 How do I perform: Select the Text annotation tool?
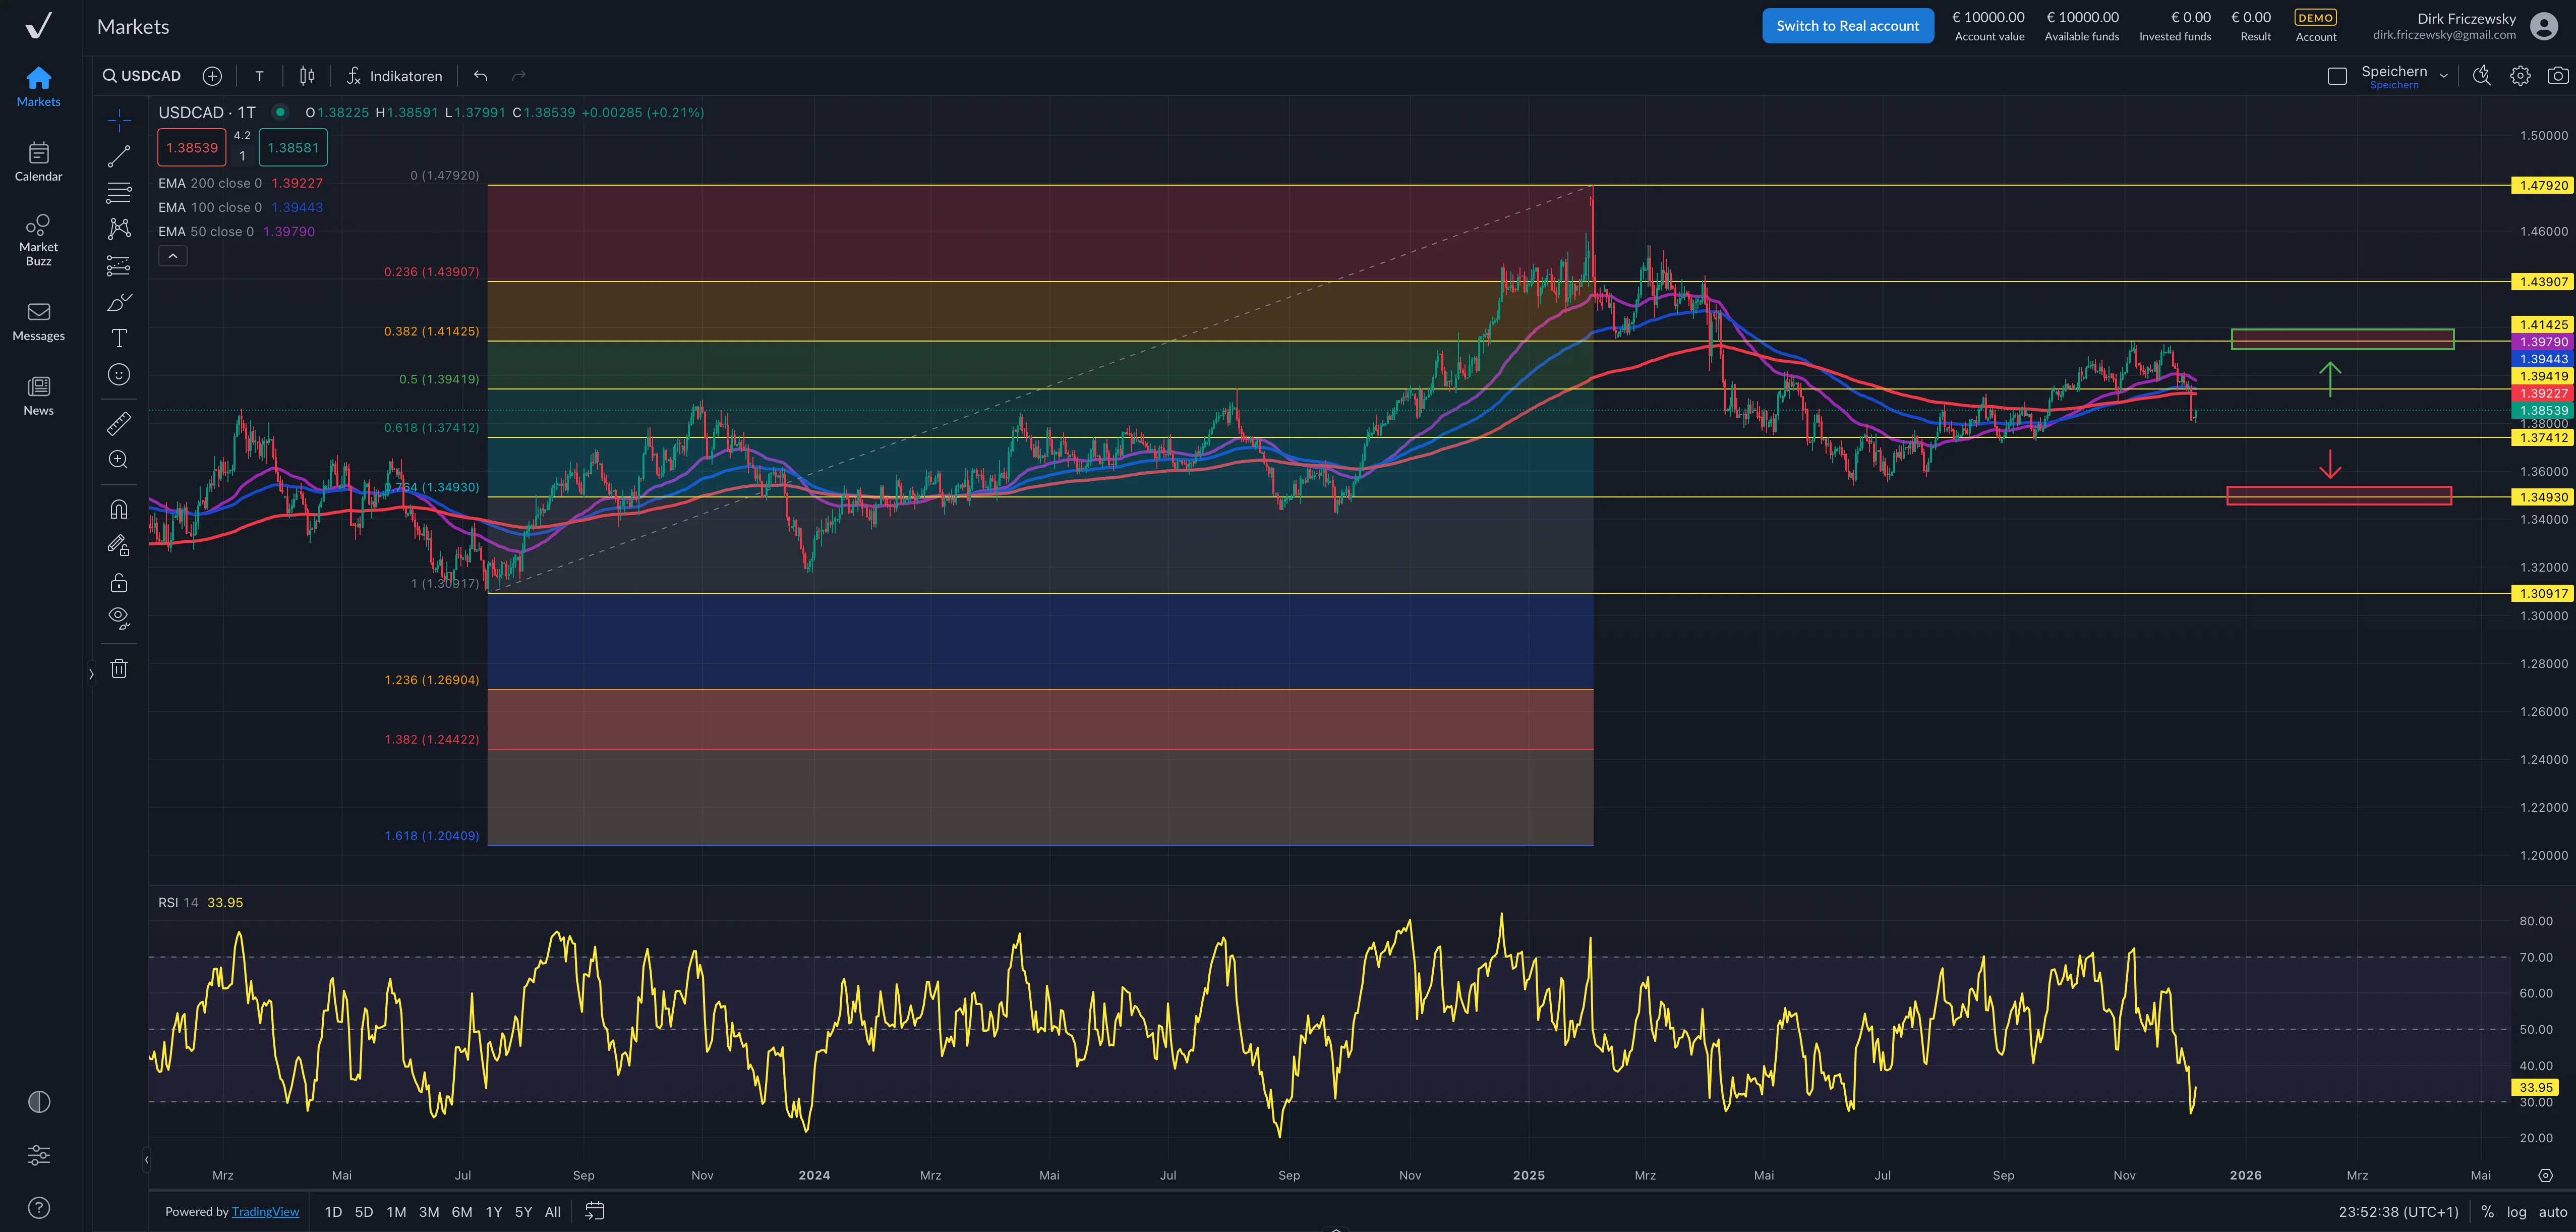tap(119, 338)
